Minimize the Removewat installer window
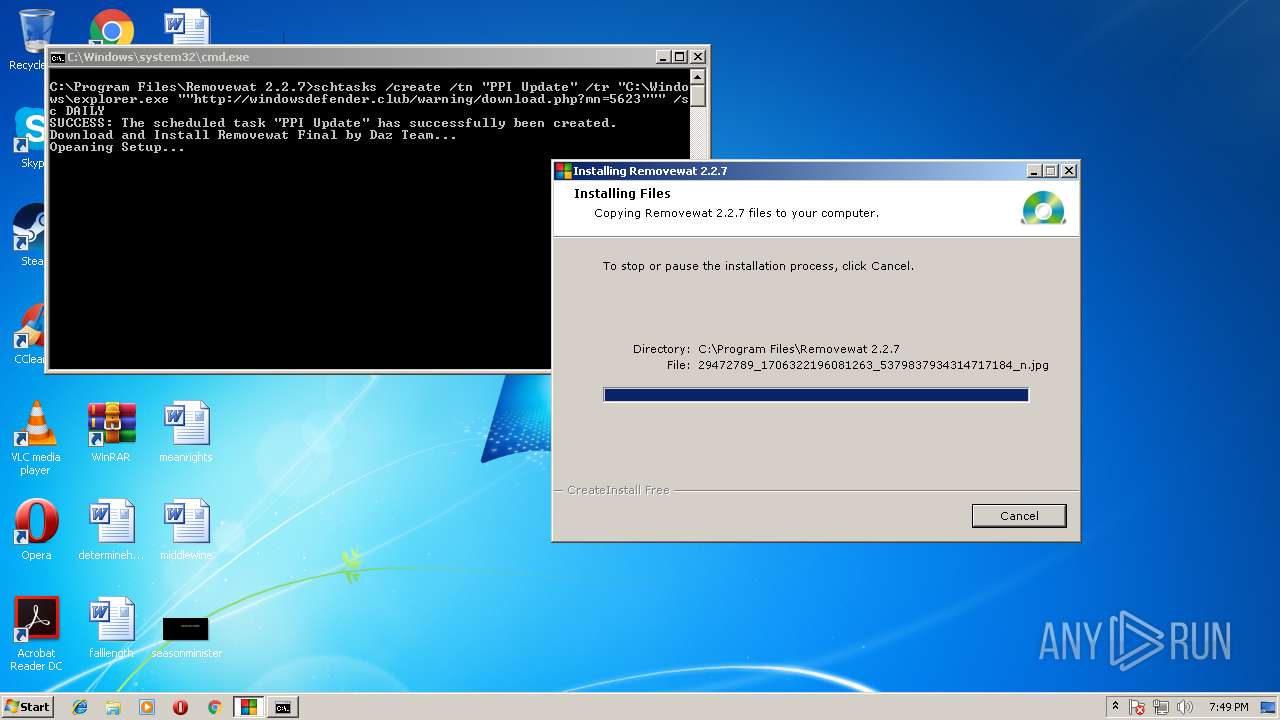 [1034, 171]
